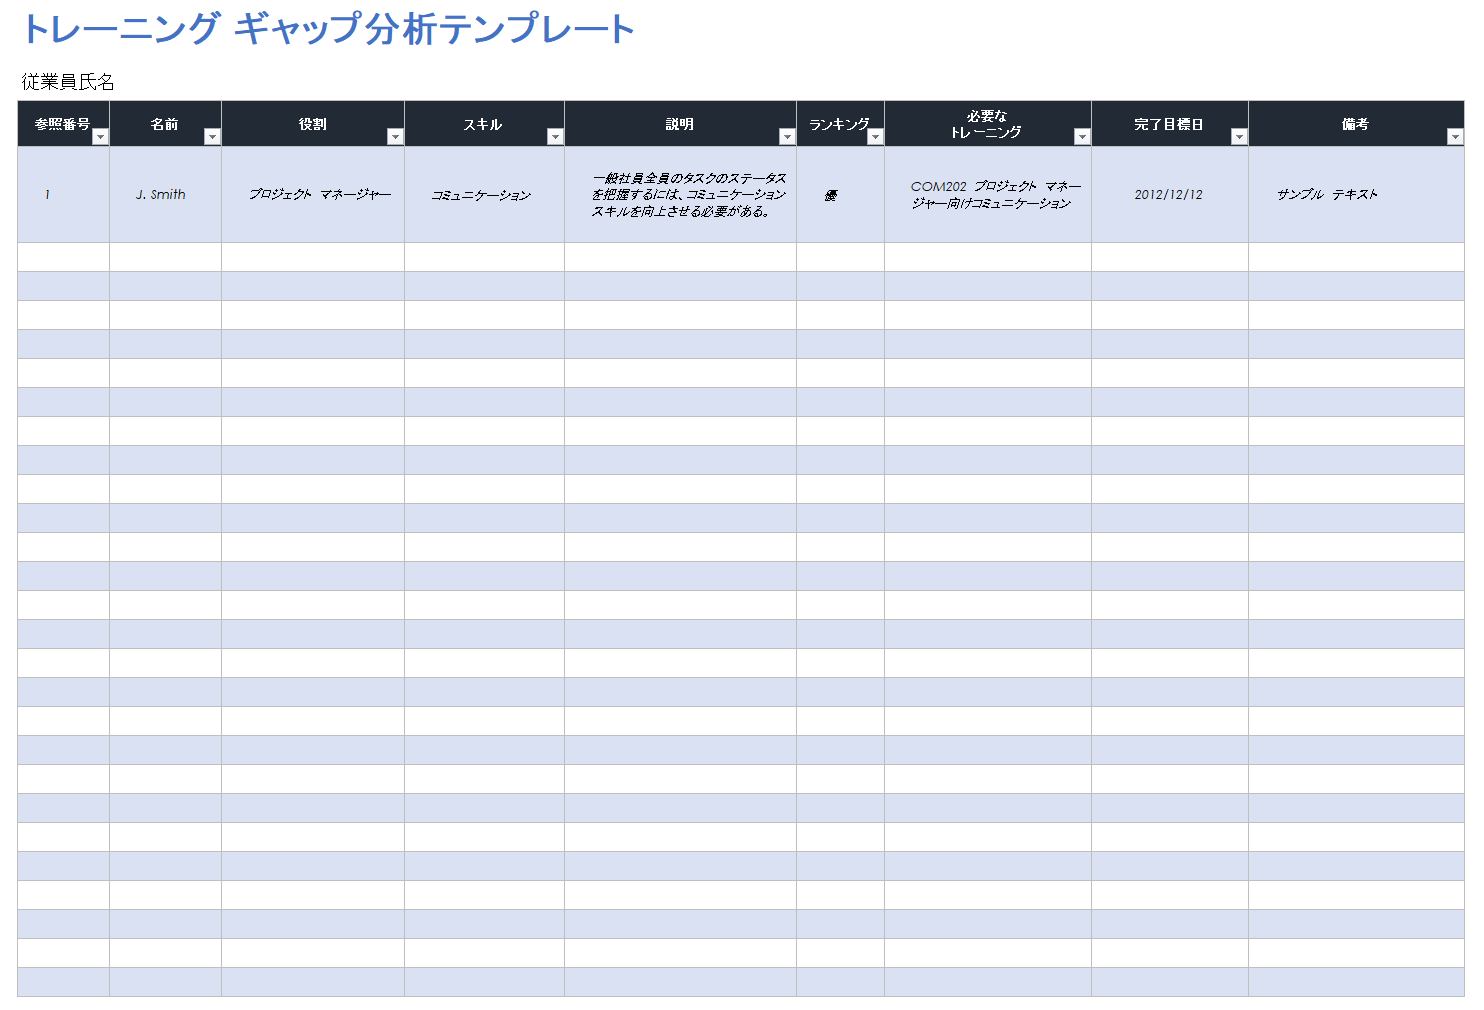Select the 名前 header cell
Screen dimensions: 1484x1010
coord(165,124)
